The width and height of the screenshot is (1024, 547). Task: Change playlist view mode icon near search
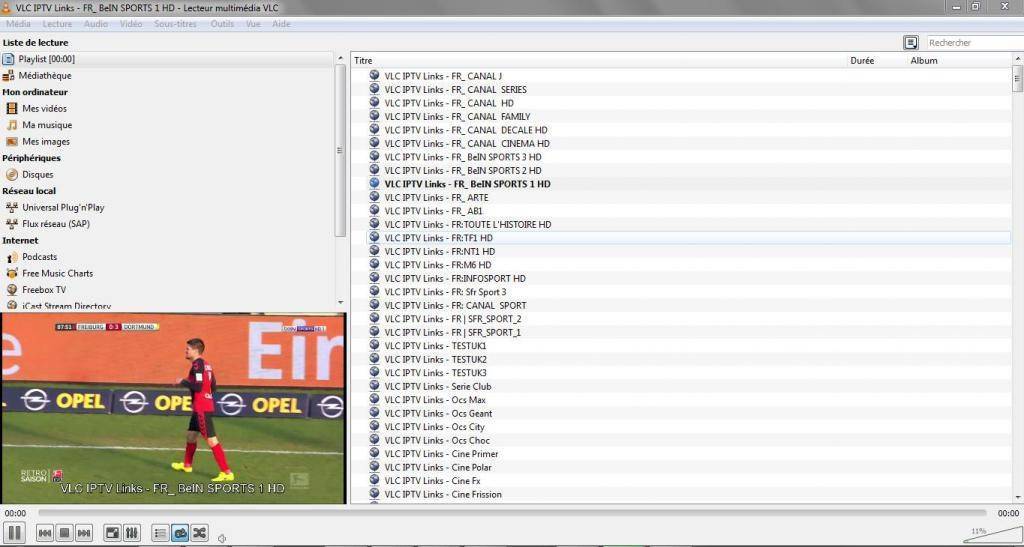[911, 43]
